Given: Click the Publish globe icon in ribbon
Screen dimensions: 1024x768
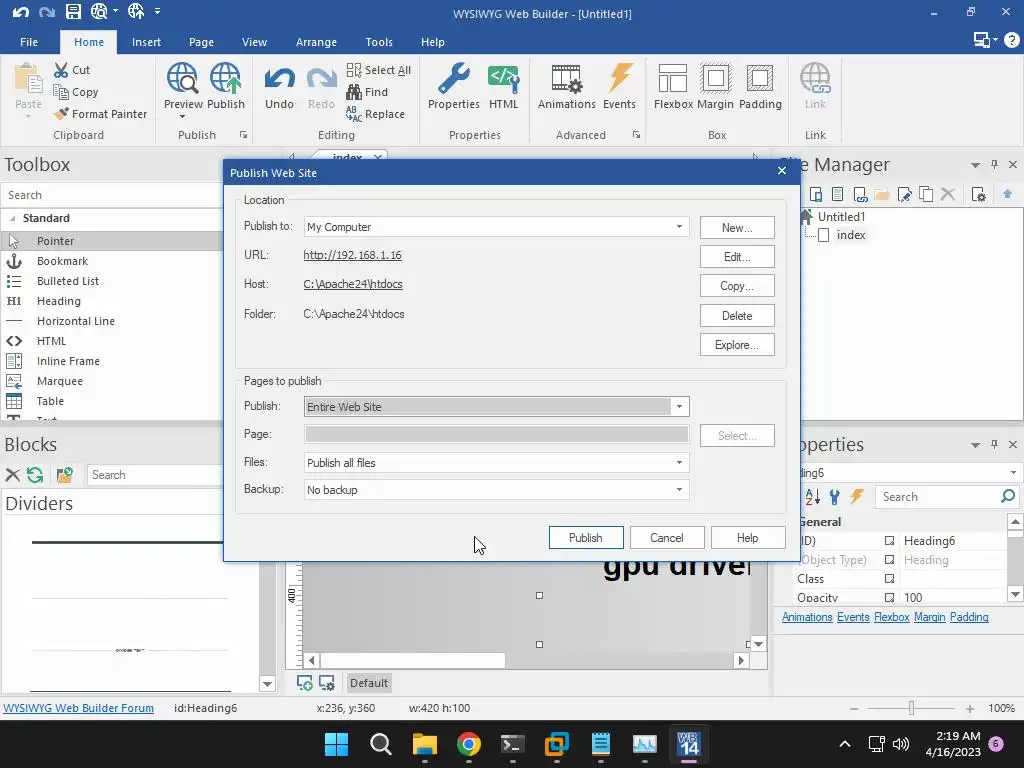Looking at the screenshot, I should coord(225,78).
